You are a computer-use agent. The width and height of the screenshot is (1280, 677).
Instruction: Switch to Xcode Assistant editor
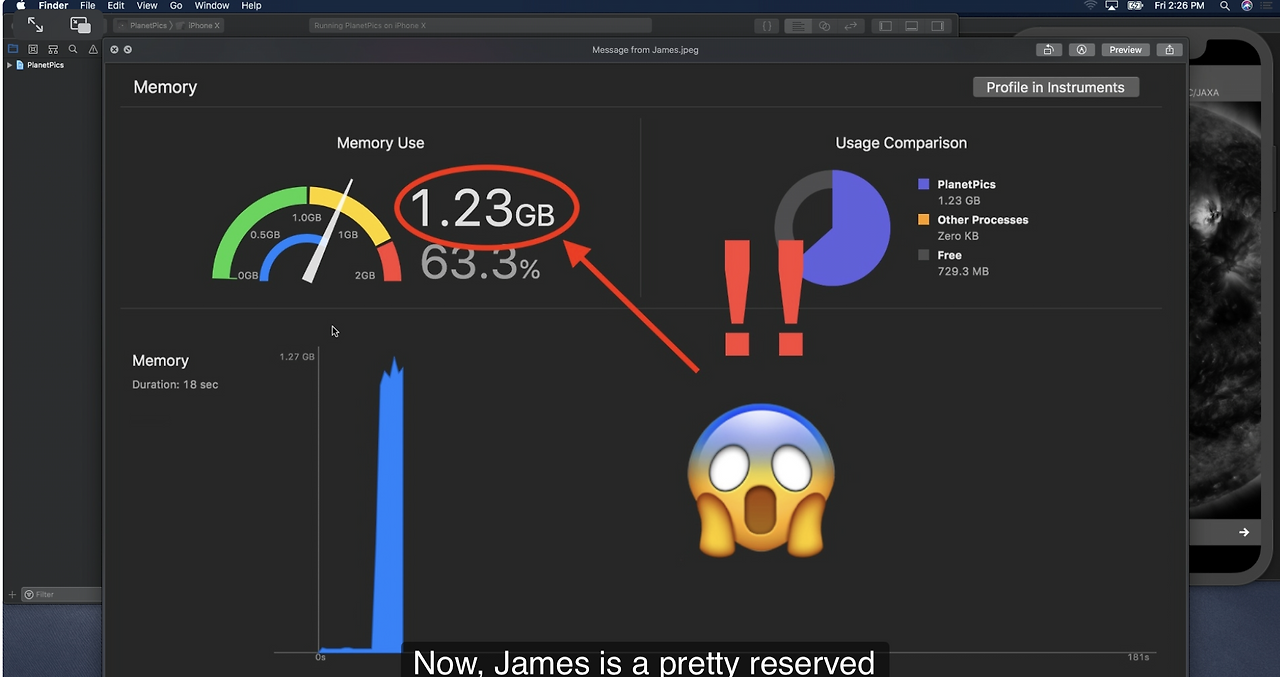(824, 26)
